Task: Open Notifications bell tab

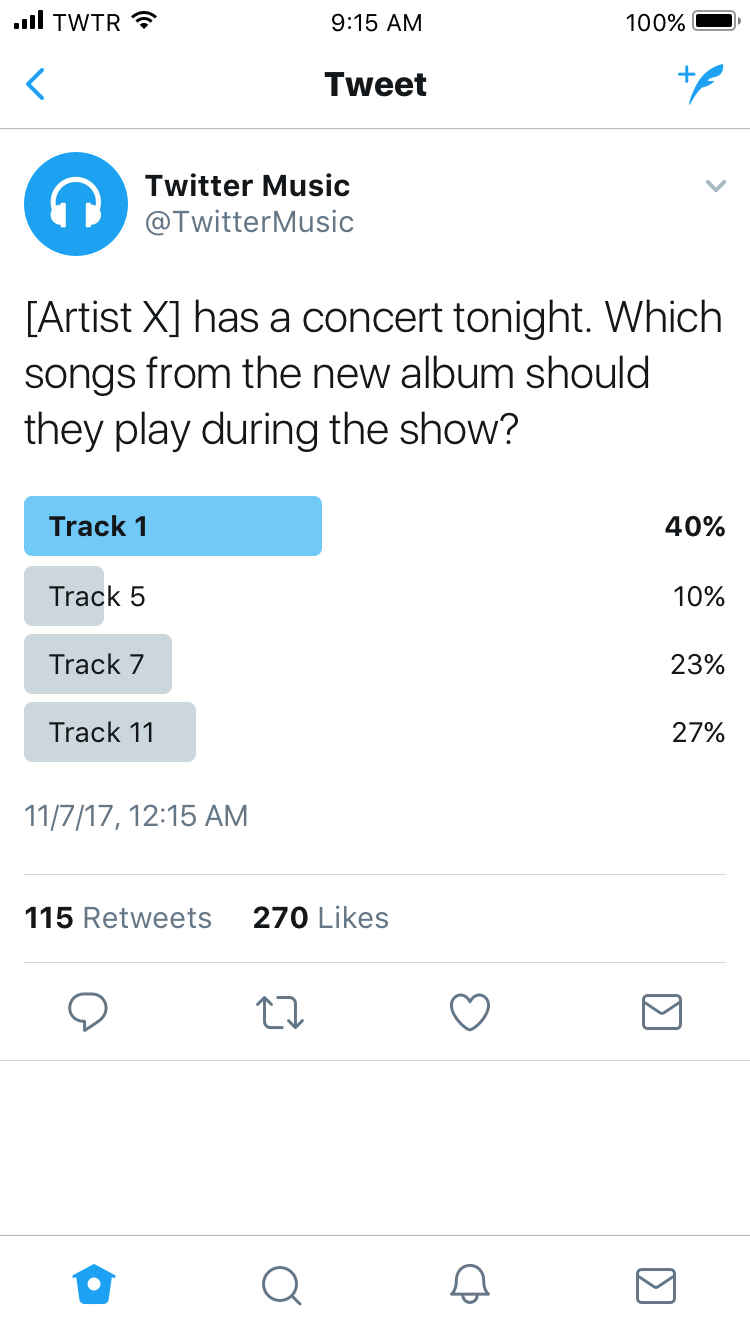Action: 469,1284
